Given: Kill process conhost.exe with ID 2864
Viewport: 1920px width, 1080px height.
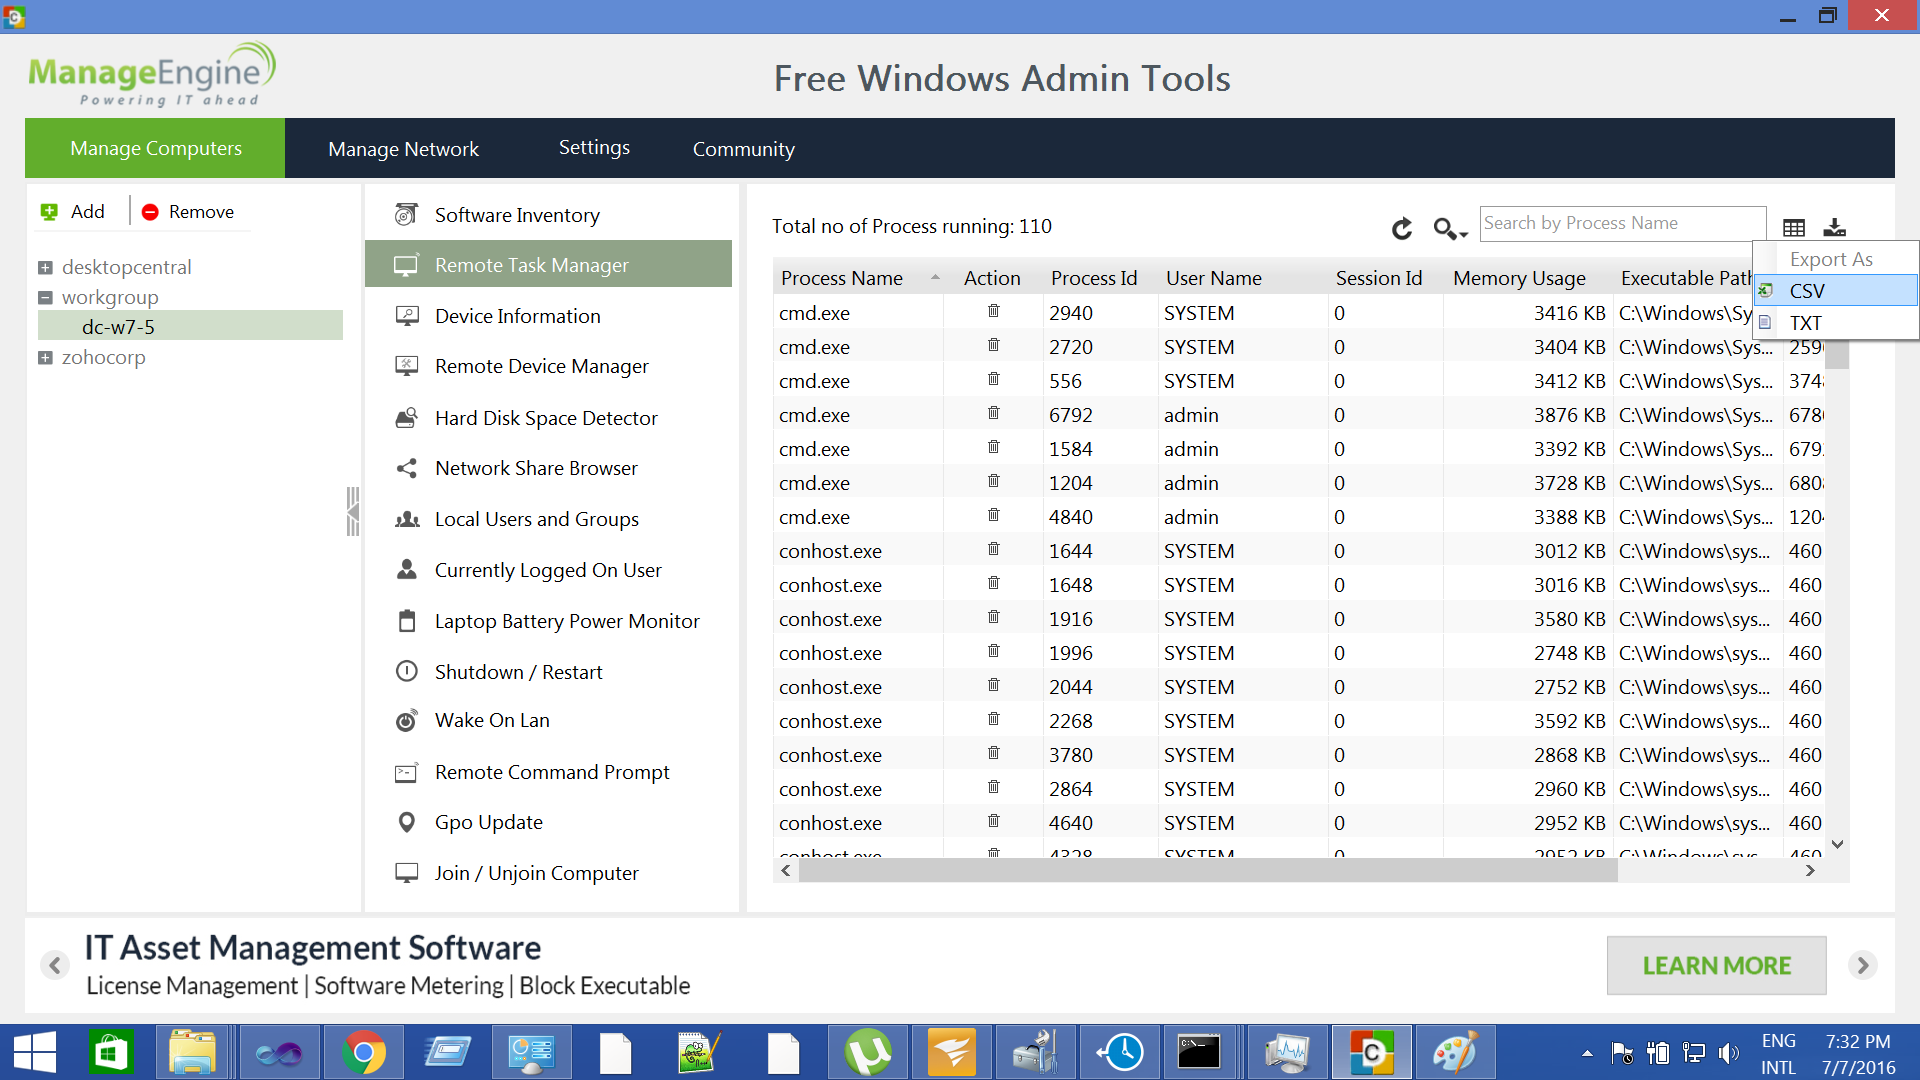Looking at the screenshot, I should click(993, 788).
